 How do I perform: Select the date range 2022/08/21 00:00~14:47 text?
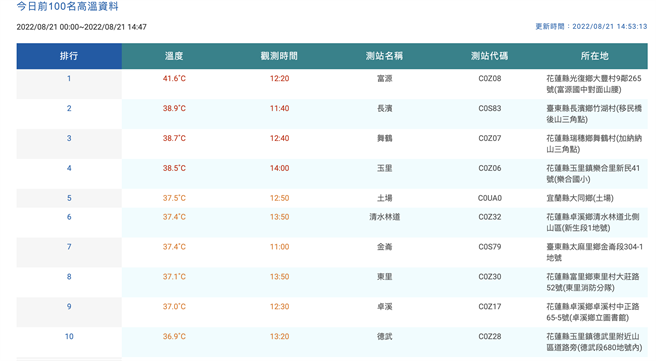82,27
